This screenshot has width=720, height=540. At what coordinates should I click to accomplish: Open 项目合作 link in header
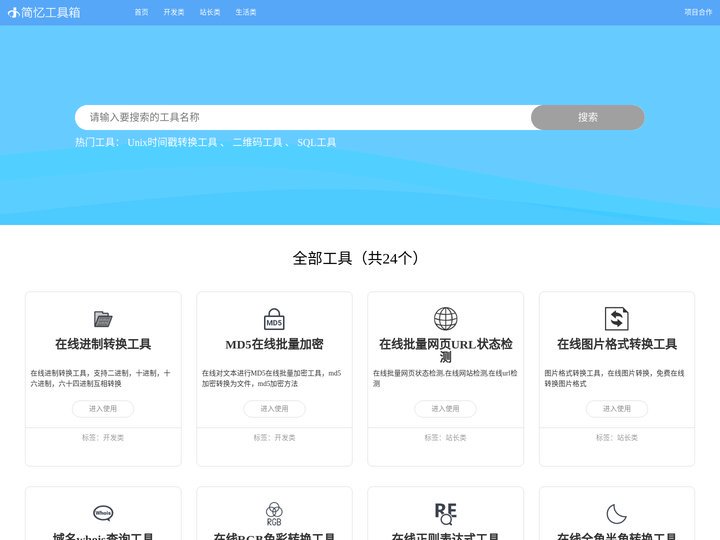[x=698, y=12]
